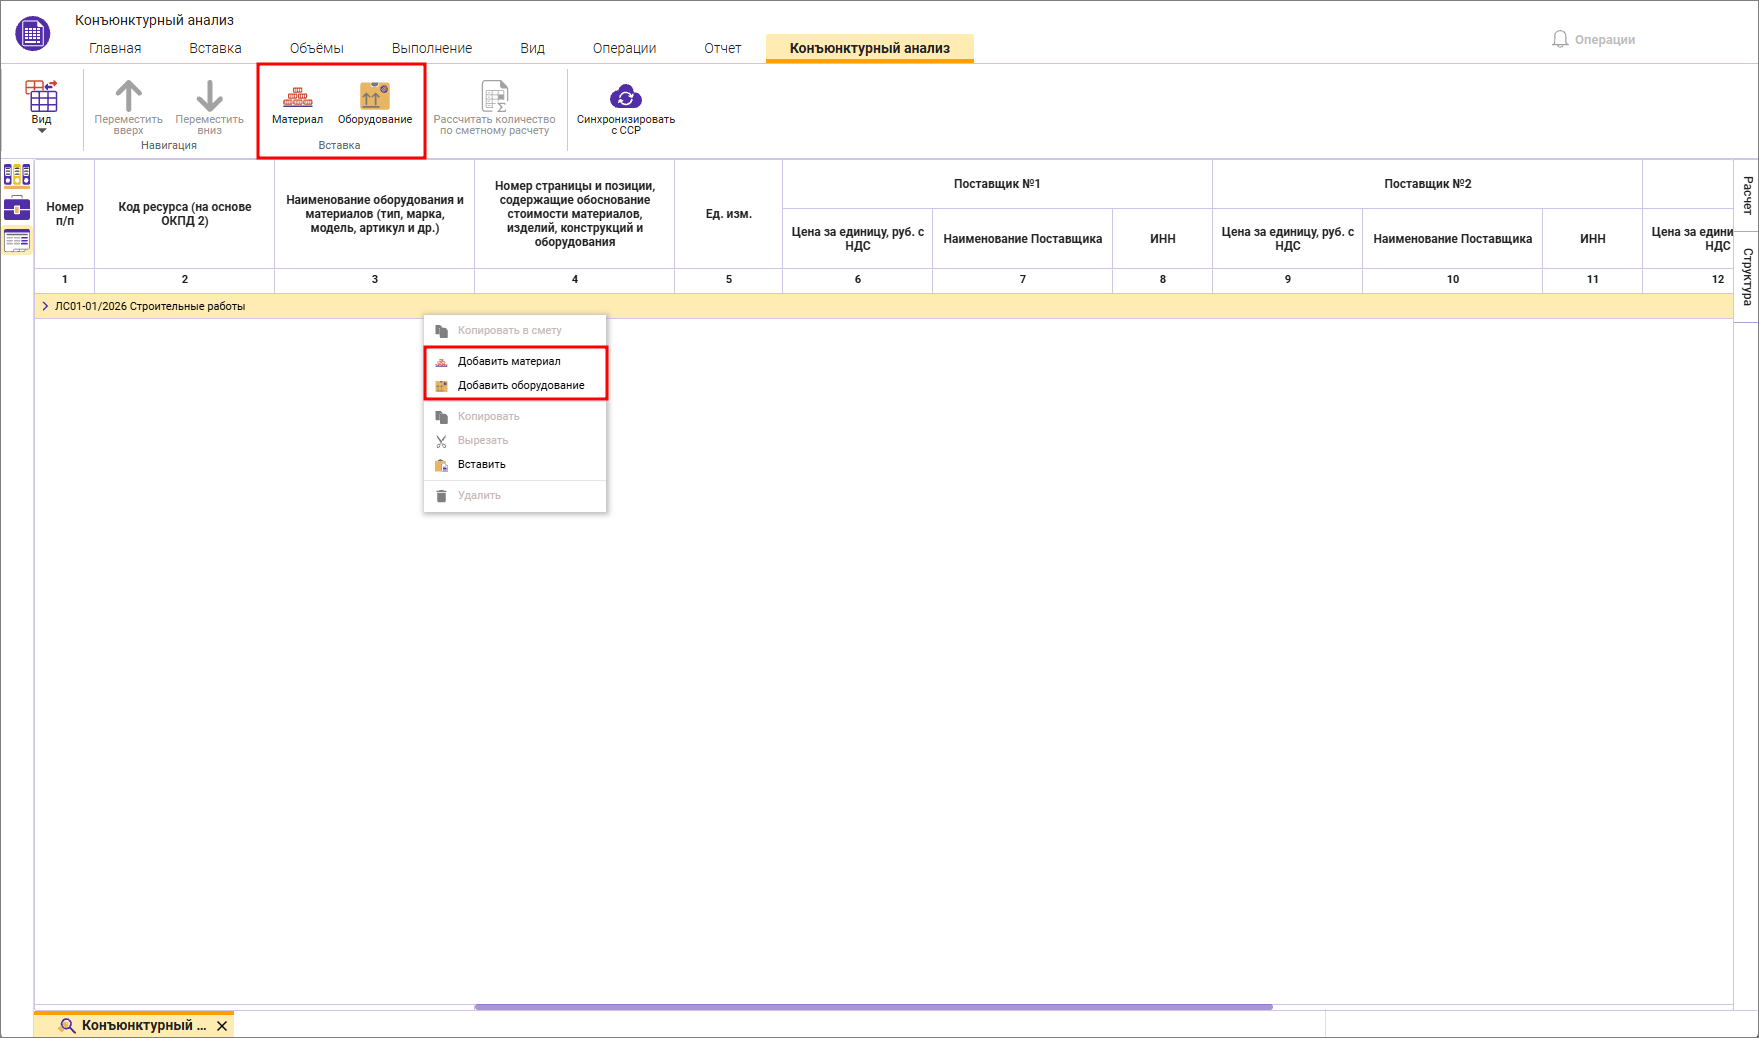Insert Оборудование via ribbon icon
This screenshot has height=1038, width=1759.
coord(375,96)
